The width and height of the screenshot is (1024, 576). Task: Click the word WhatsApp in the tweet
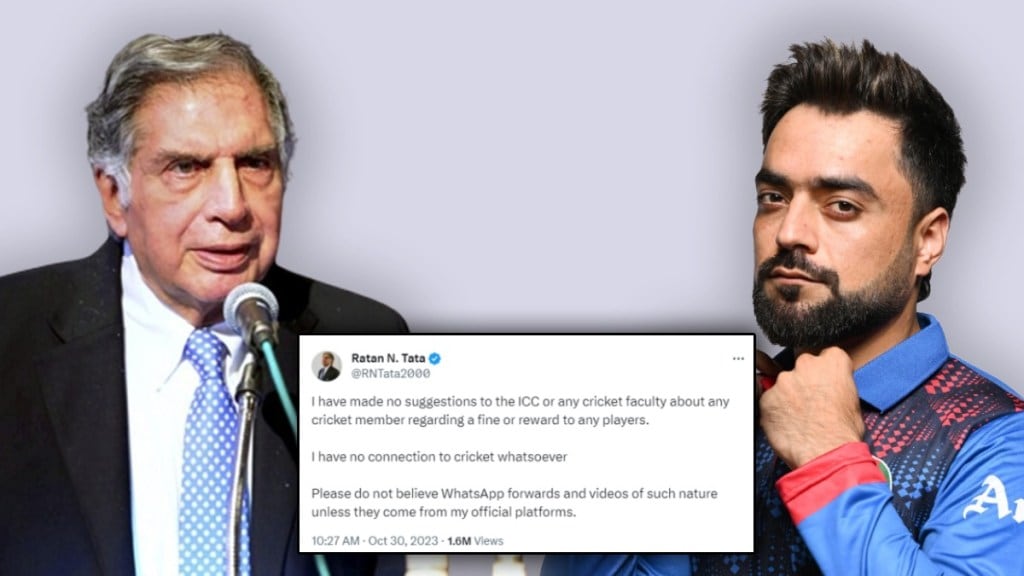point(472,494)
